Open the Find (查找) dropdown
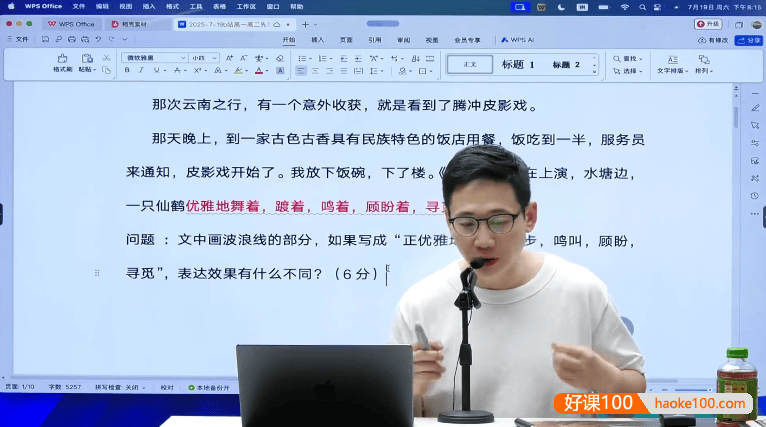Viewport: 766px width, 427px height. (627, 58)
